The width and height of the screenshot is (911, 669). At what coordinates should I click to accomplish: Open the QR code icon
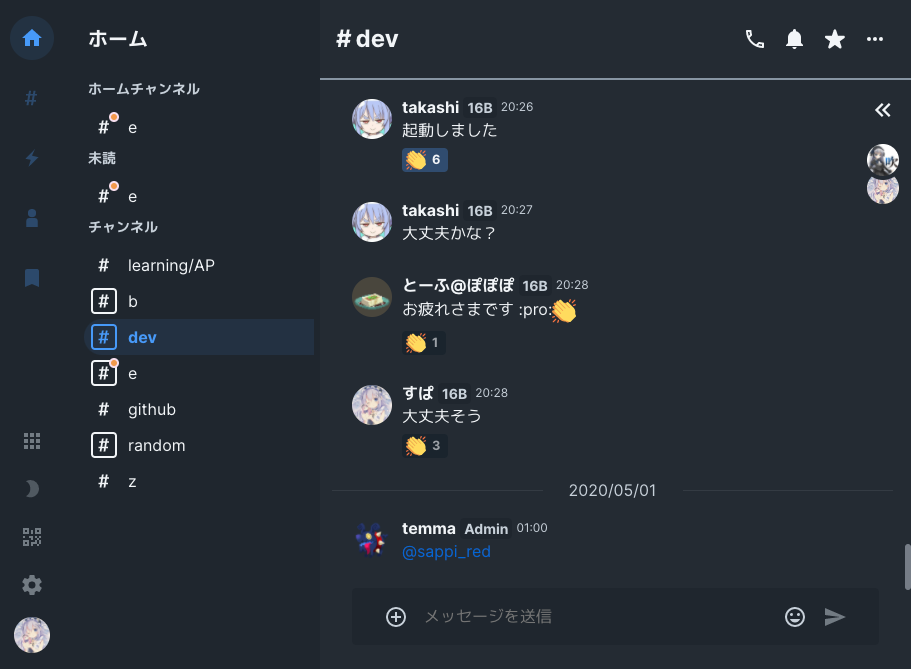pyautogui.click(x=31, y=537)
